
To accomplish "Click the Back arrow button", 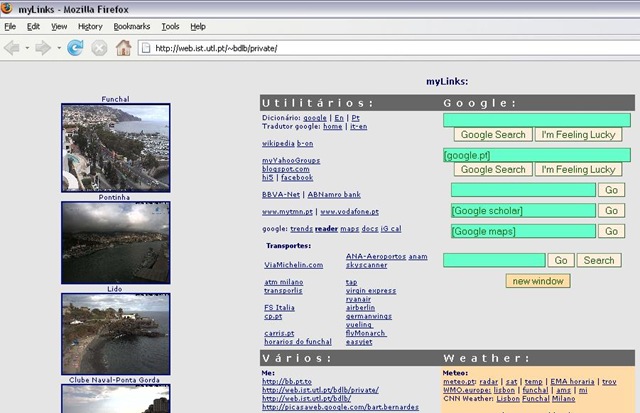I will (12, 48).
